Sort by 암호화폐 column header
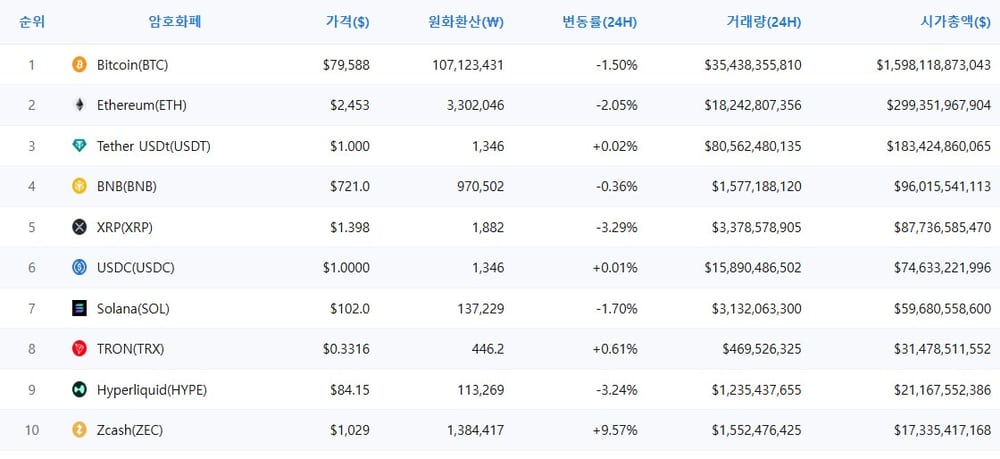The image size is (1000, 459). [x=175, y=22]
